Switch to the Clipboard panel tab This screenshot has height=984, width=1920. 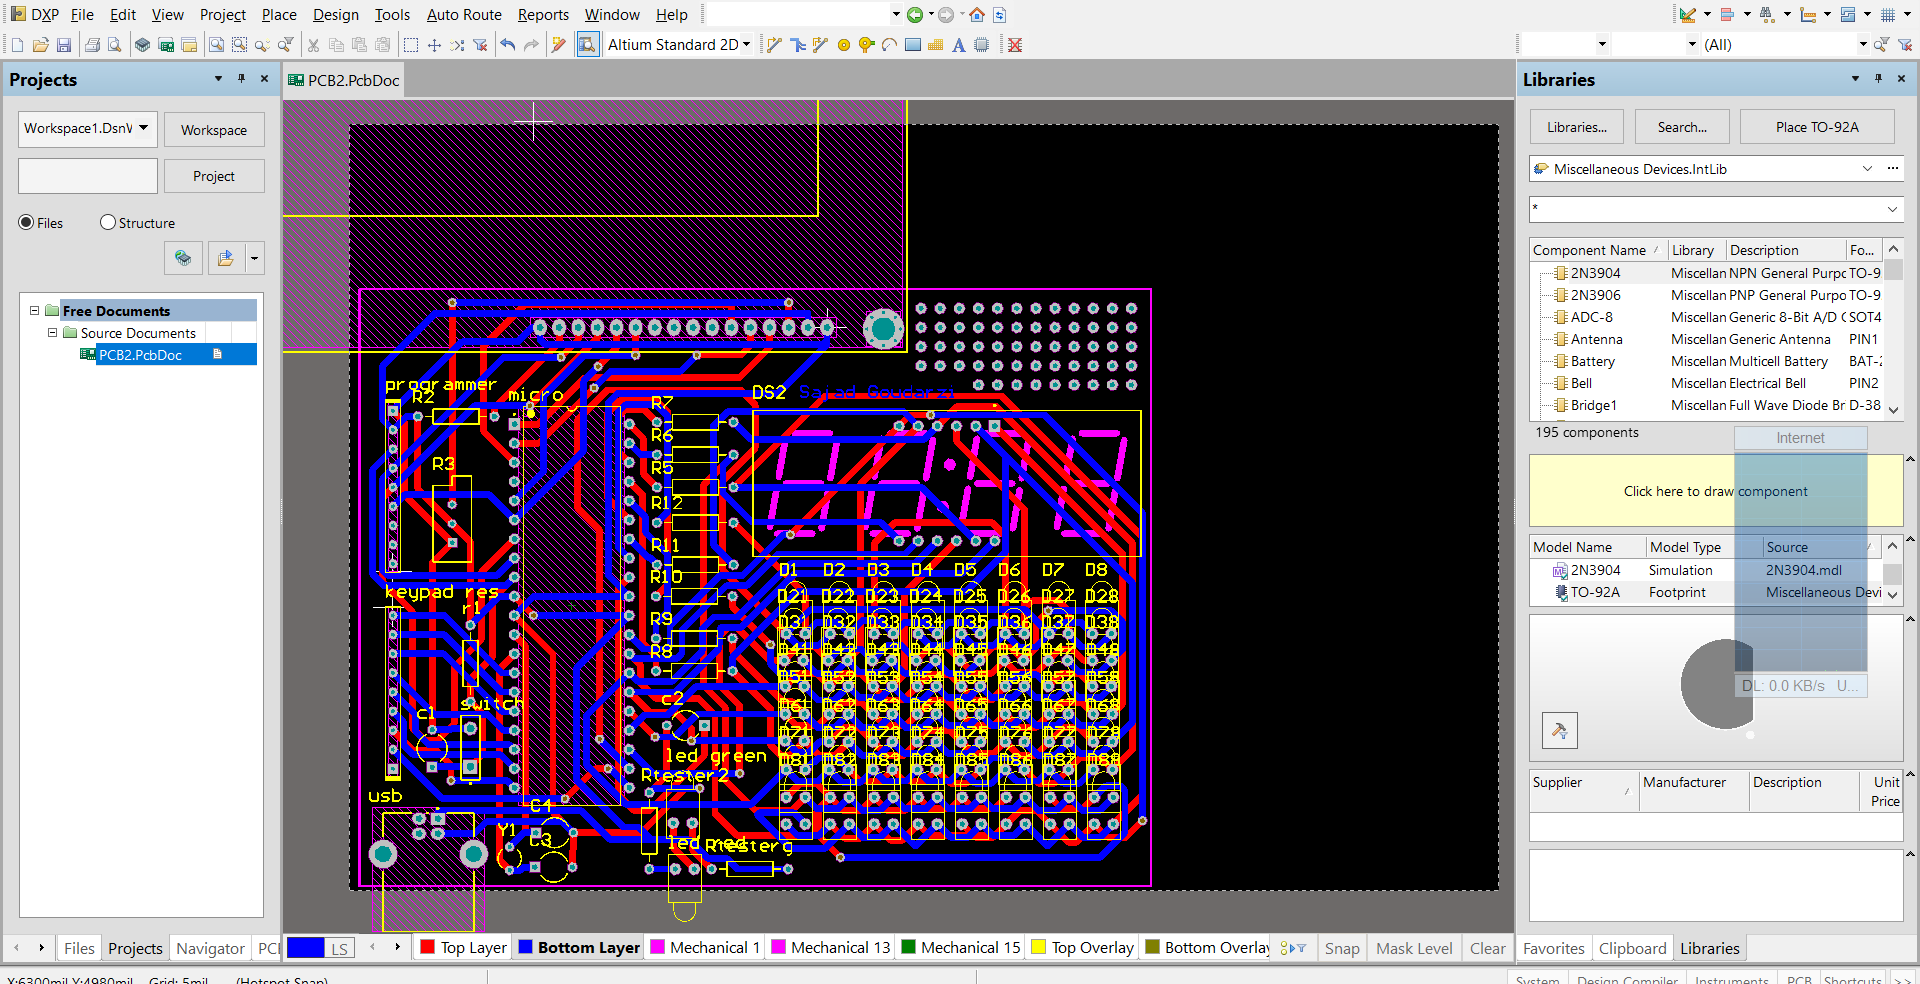1632,948
